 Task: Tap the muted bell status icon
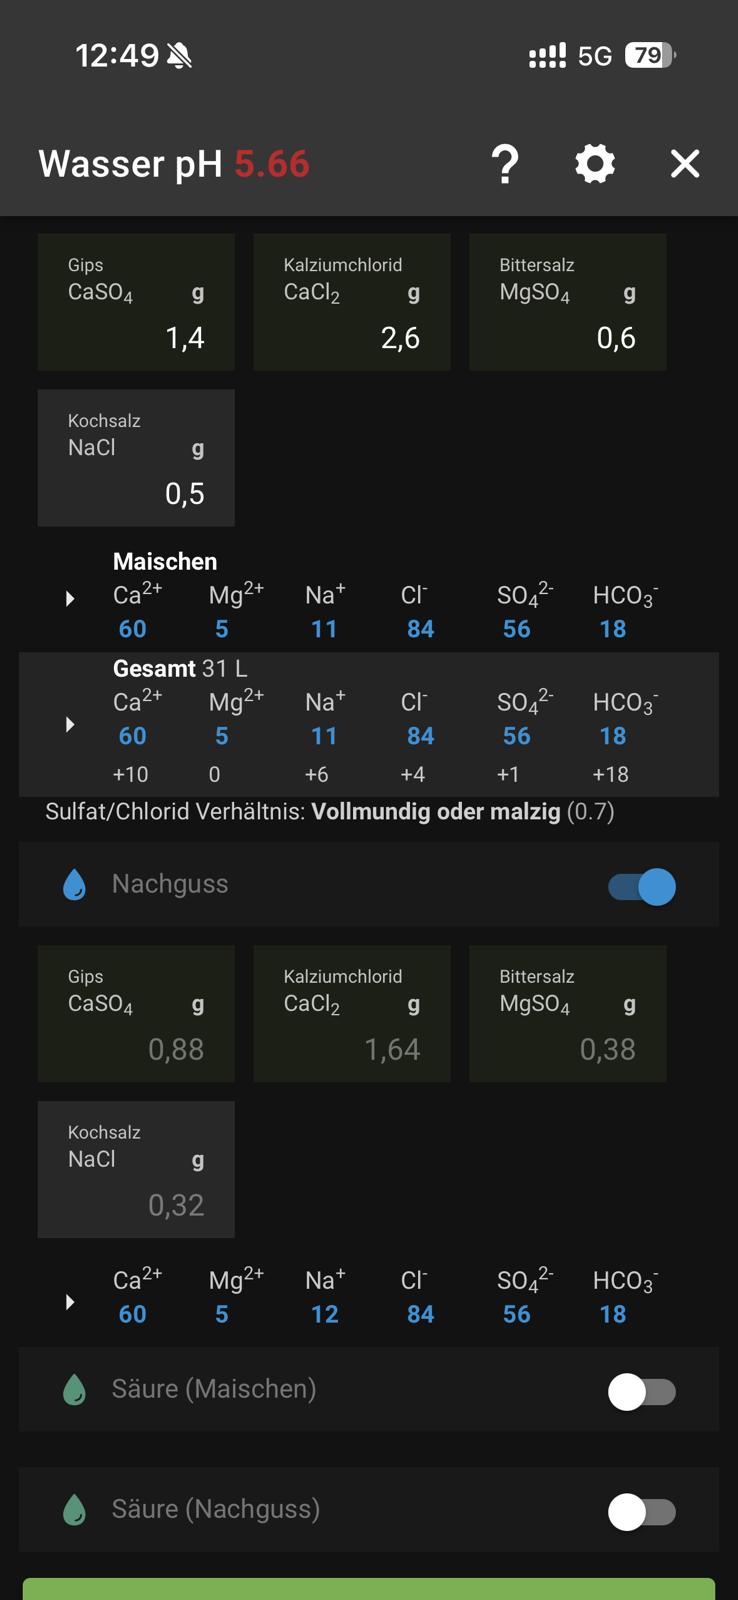[180, 56]
